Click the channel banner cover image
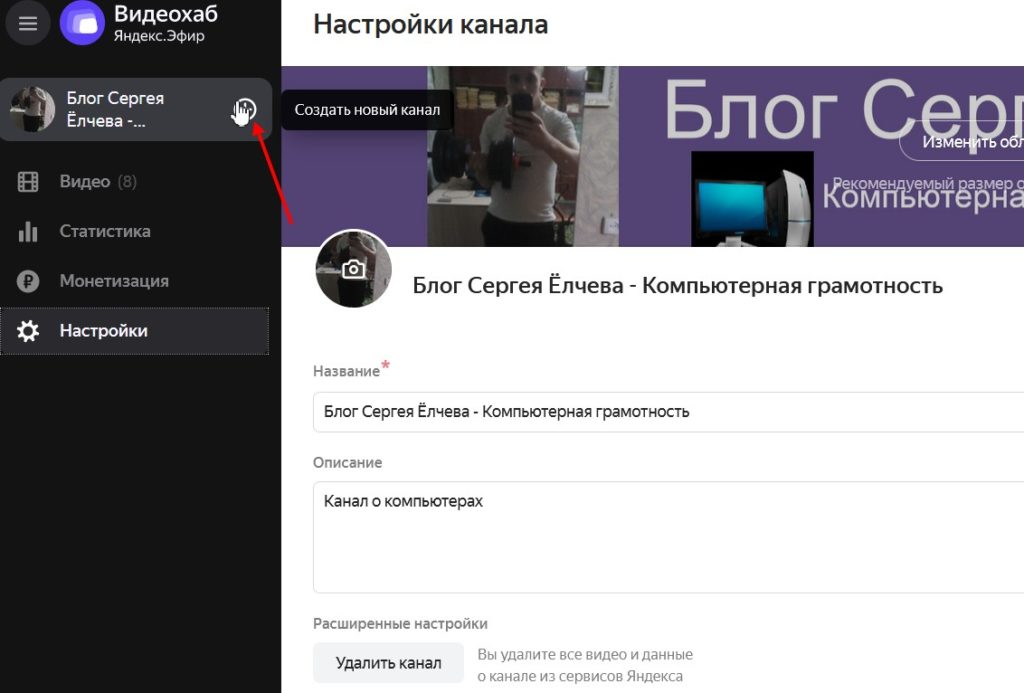1024x693 pixels. pos(652,156)
